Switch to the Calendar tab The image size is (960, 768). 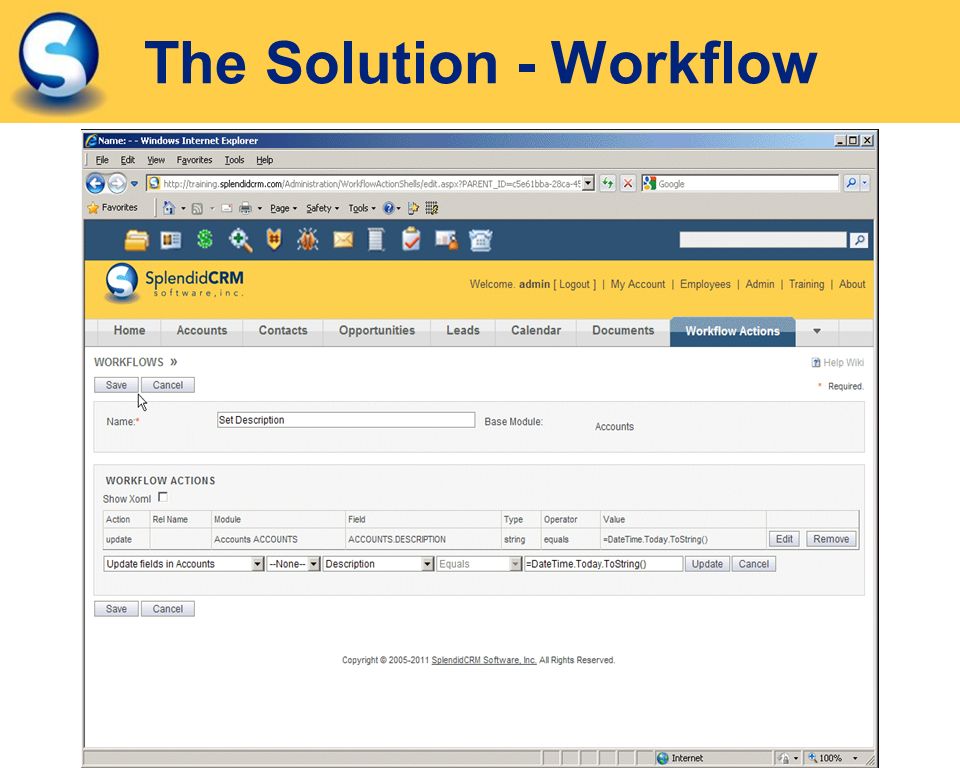(536, 331)
